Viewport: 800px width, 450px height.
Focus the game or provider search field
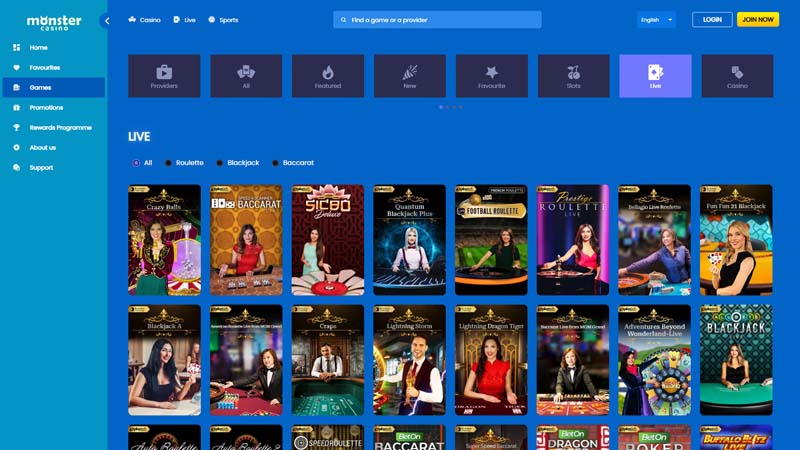(x=437, y=20)
